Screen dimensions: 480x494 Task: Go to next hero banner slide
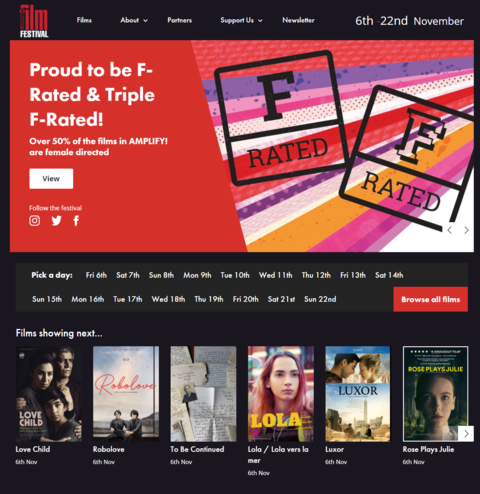(466, 230)
